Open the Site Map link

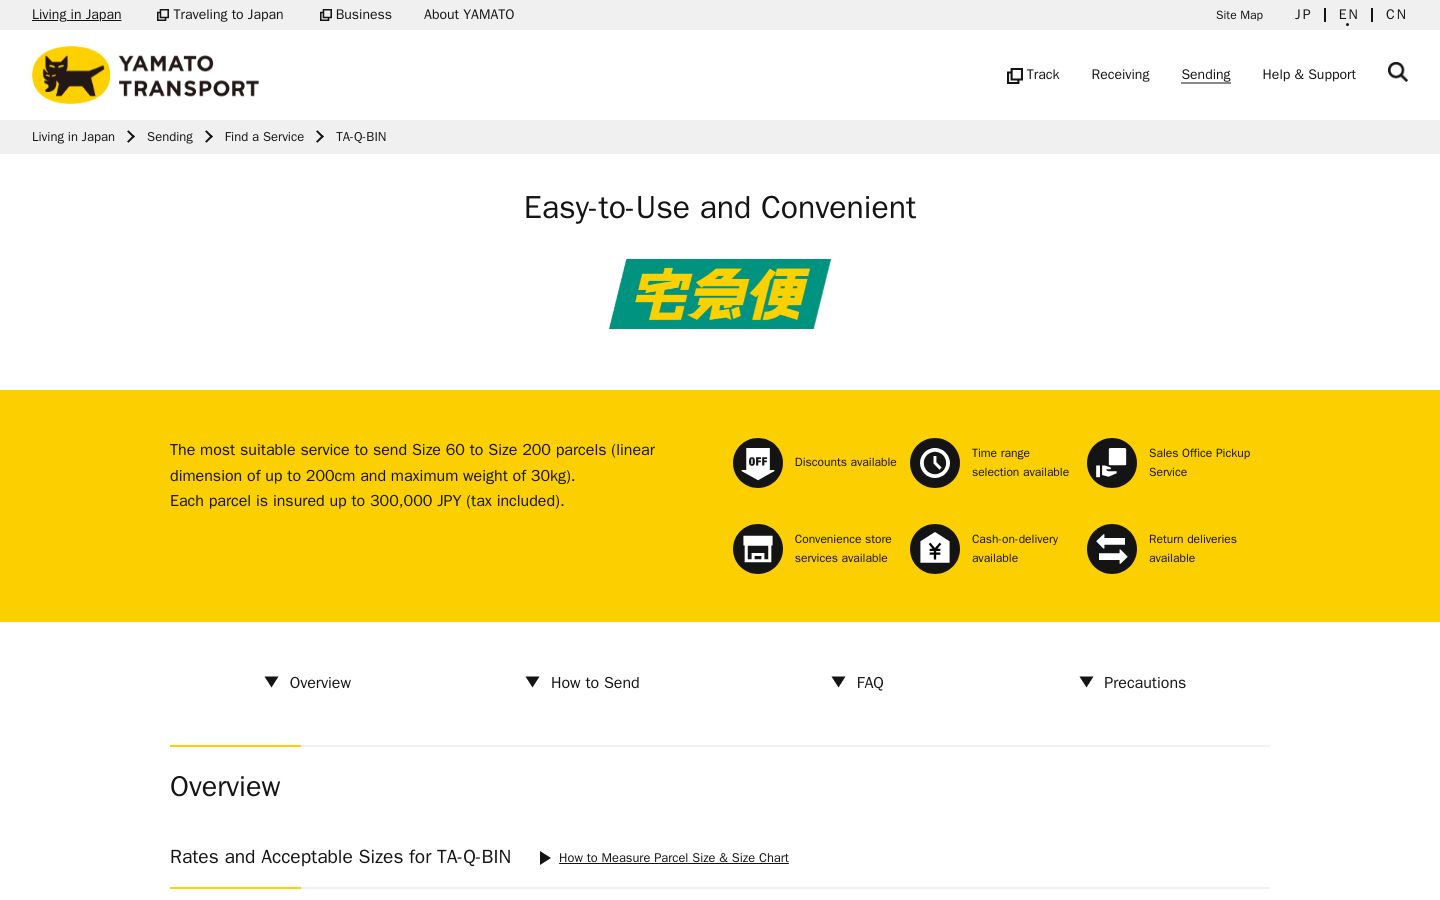(1239, 15)
